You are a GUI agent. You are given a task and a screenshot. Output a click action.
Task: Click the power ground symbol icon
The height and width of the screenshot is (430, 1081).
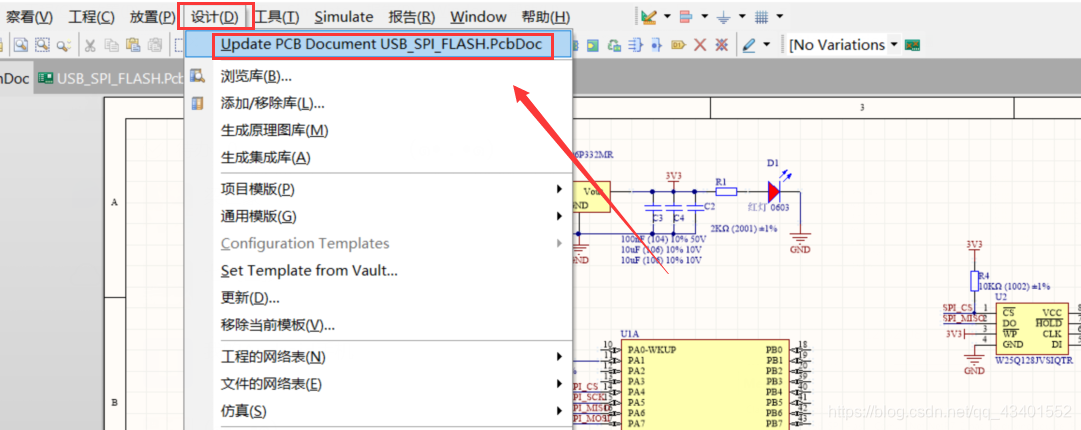pyautogui.click(x=723, y=16)
